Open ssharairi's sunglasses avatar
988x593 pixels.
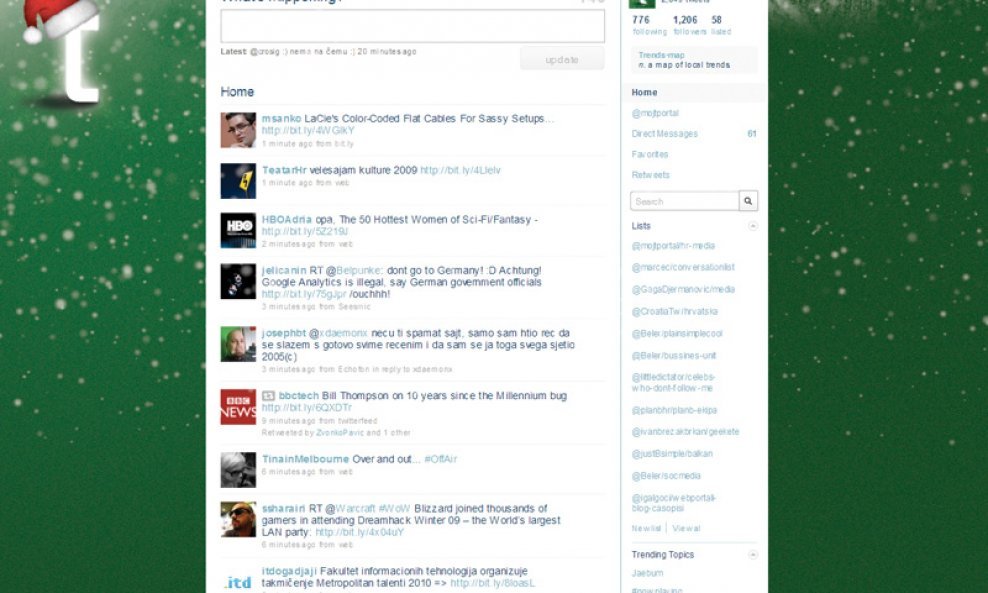pos(238,519)
